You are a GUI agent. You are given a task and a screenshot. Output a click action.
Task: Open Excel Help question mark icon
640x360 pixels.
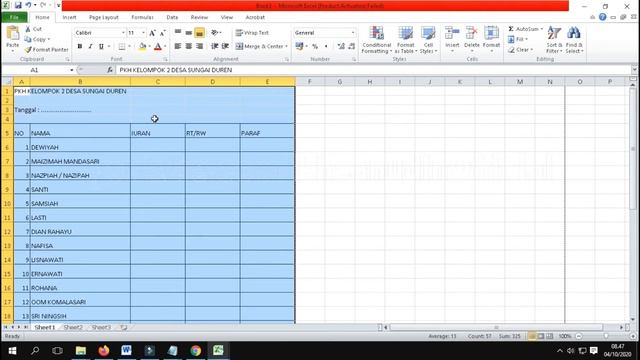pos(602,17)
